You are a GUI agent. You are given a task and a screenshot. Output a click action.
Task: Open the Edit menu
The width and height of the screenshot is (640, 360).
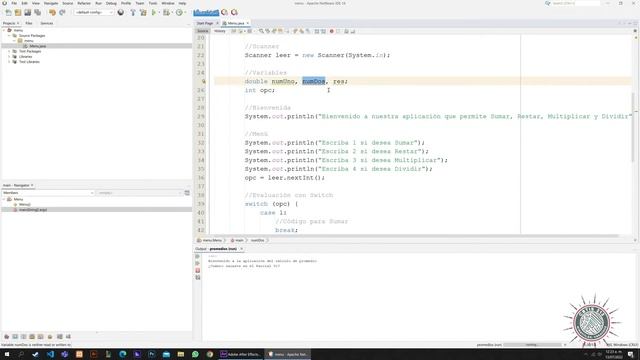tap(24, 3)
